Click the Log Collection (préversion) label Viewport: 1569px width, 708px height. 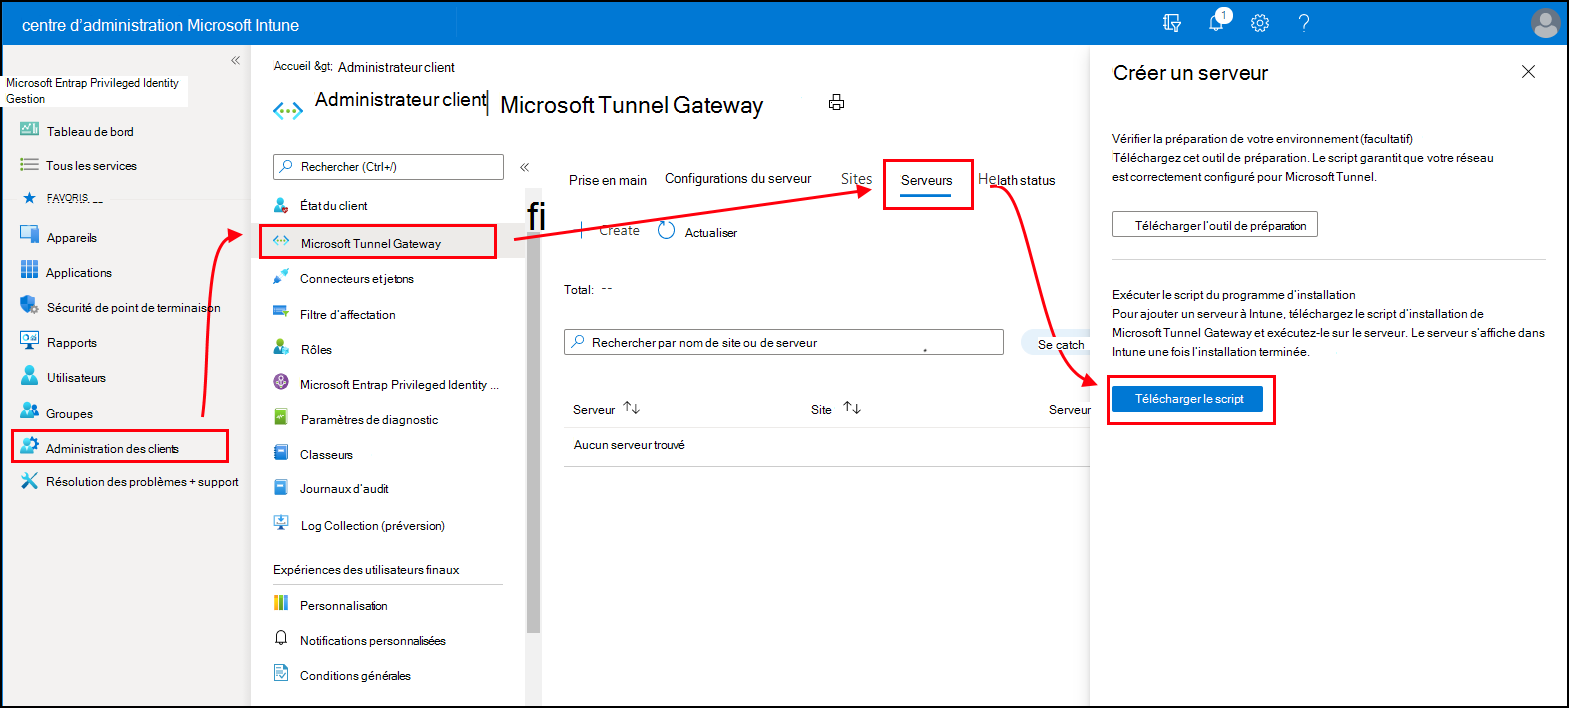coord(372,525)
